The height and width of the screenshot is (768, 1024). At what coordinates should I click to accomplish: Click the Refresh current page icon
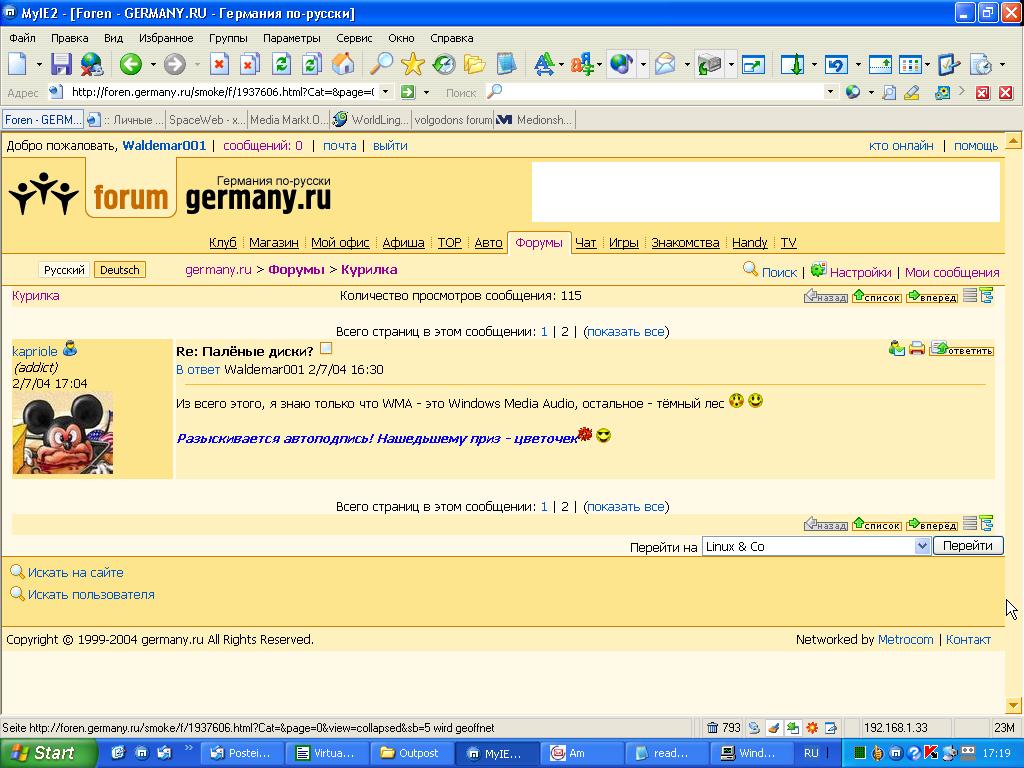pyautogui.click(x=281, y=64)
